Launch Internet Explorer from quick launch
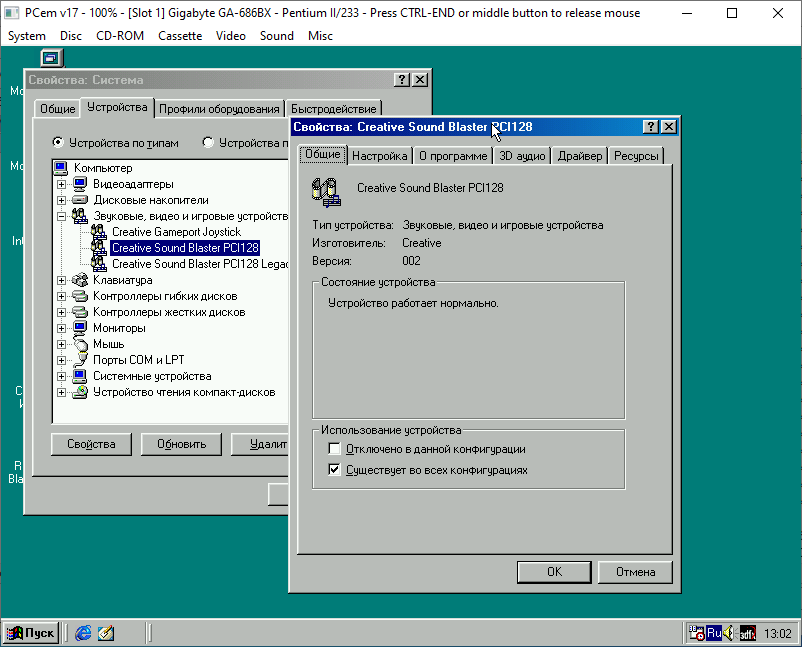The image size is (802, 647). point(83,633)
